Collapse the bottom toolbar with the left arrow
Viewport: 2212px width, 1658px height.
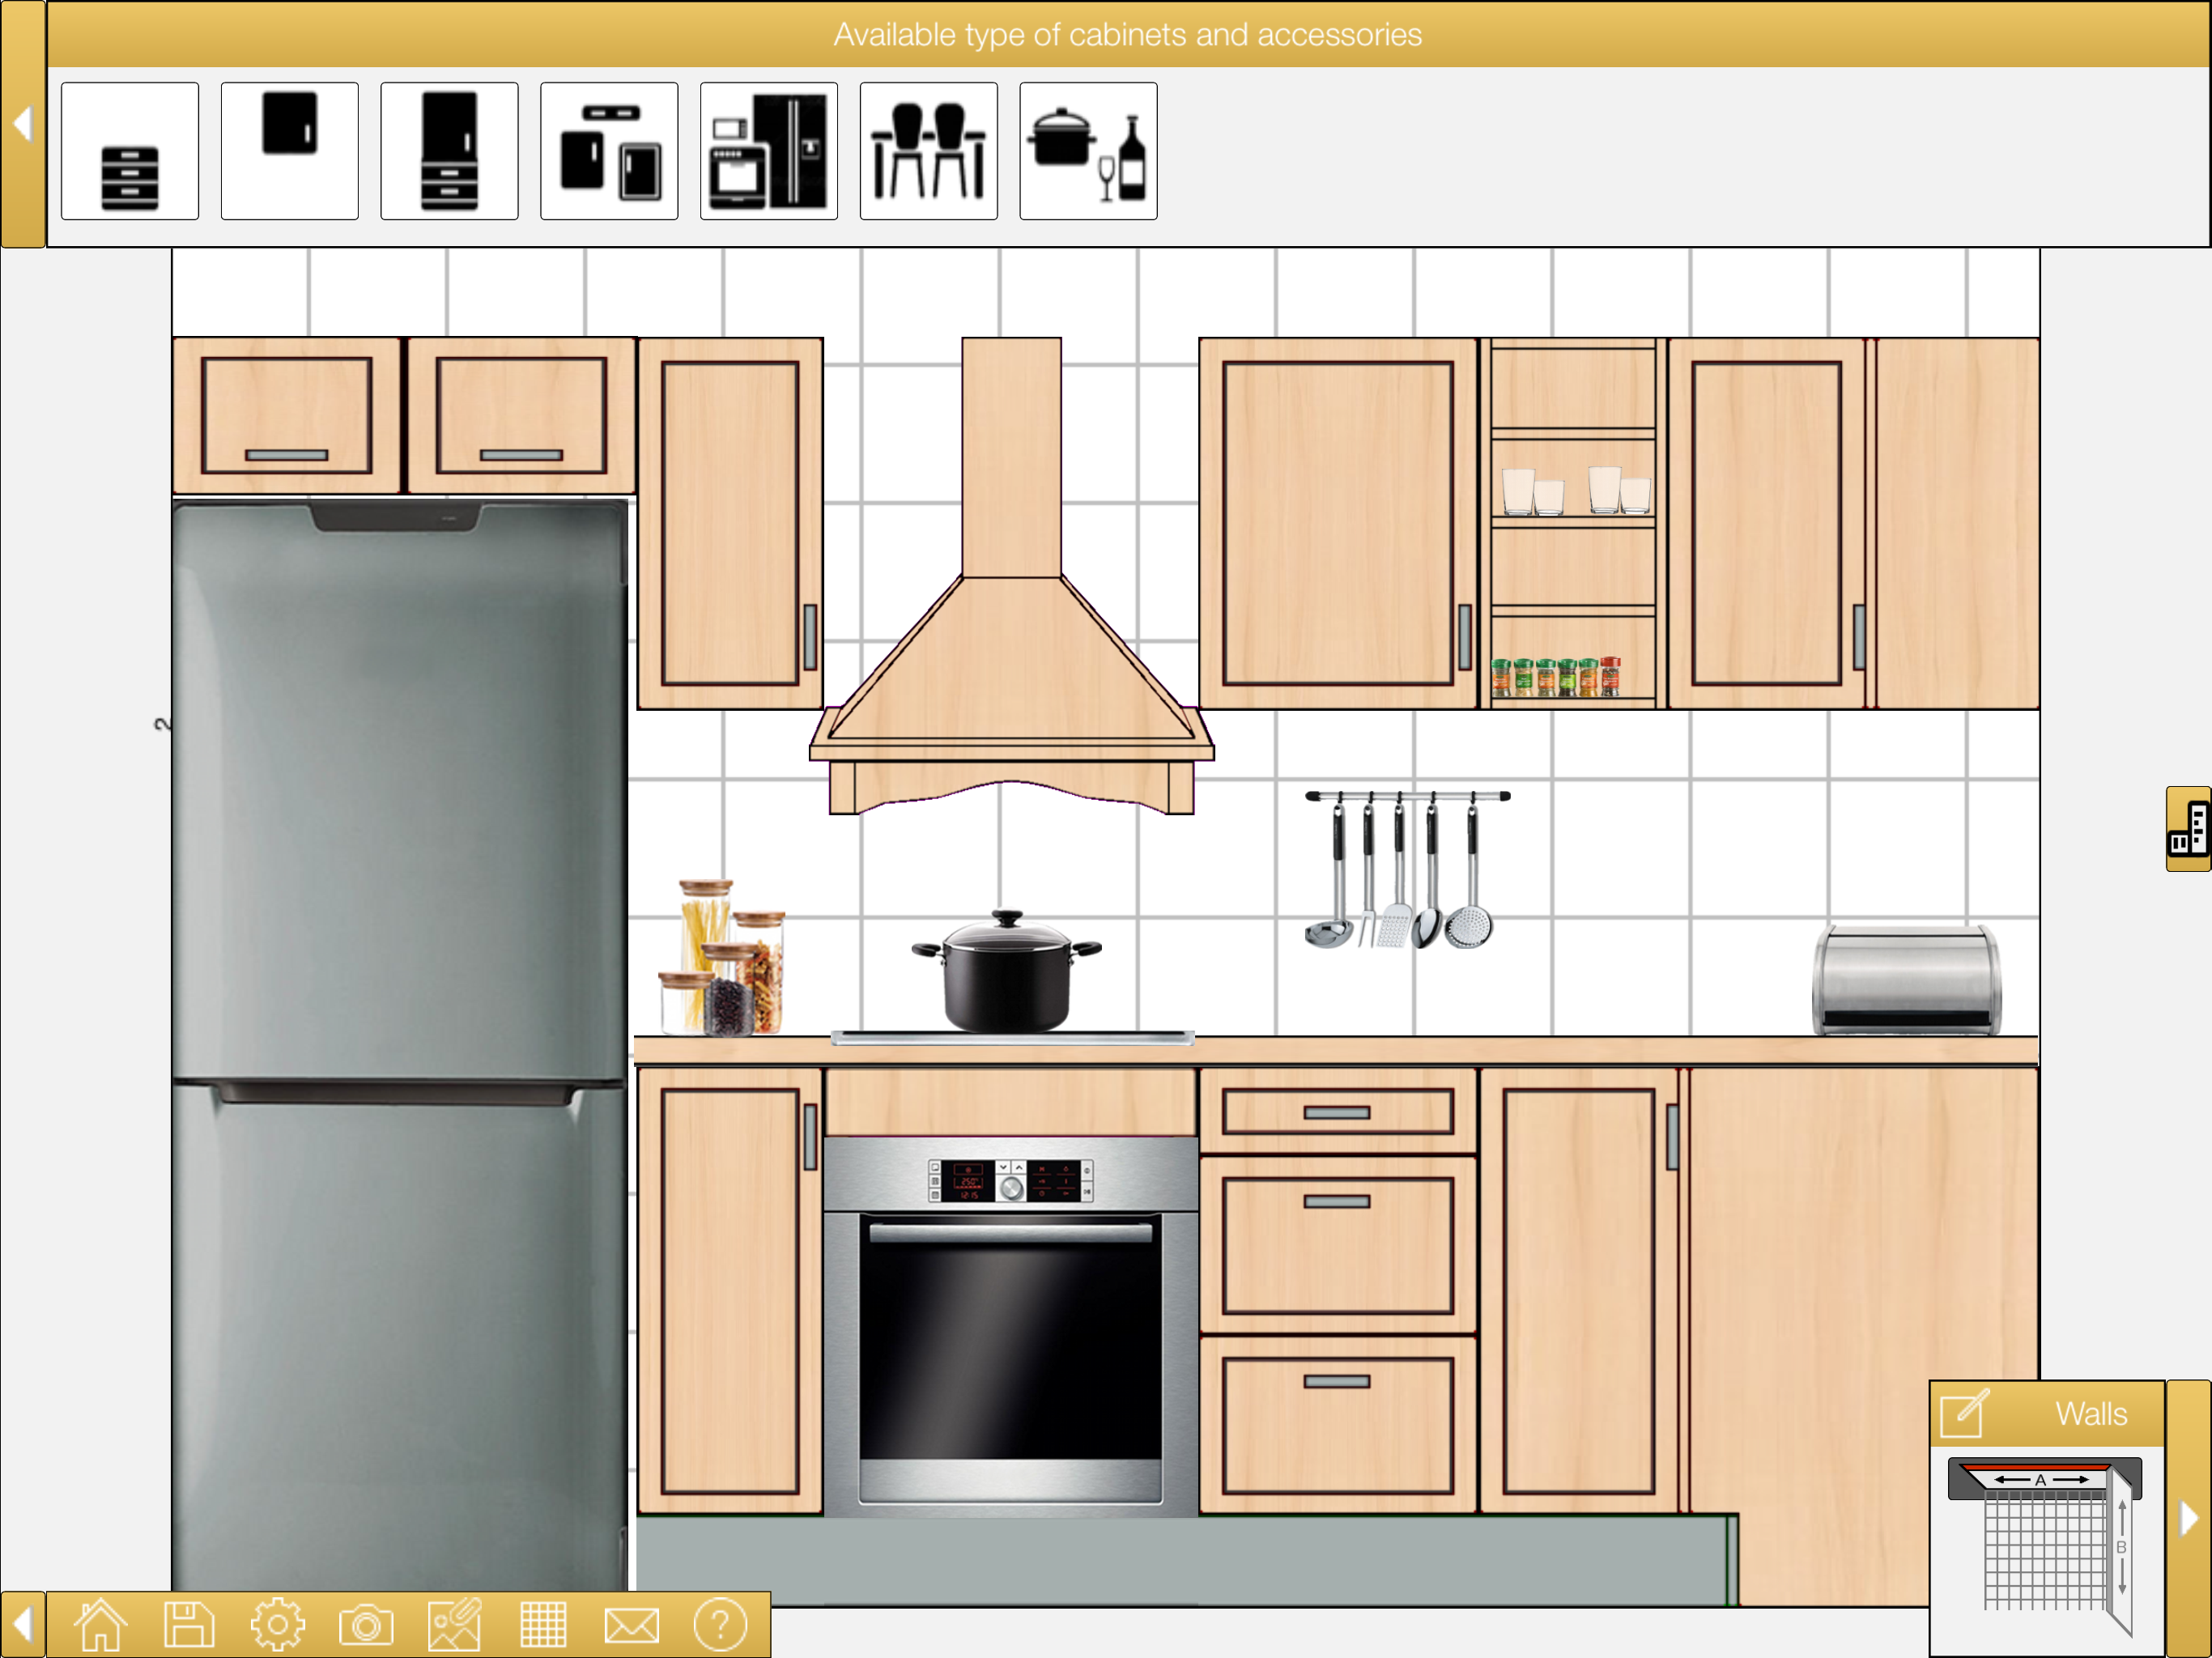point(22,1625)
